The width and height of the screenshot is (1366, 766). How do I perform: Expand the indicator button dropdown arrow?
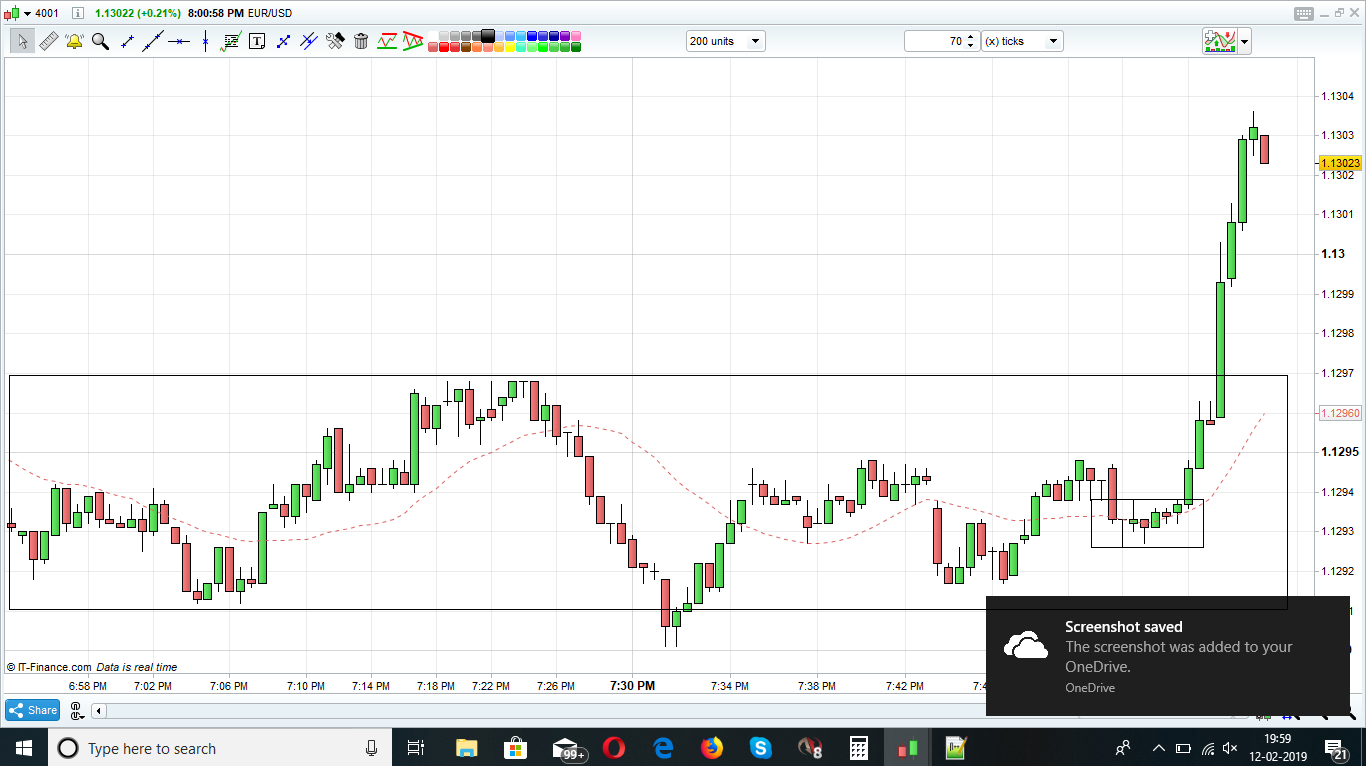pyautogui.click(x=1245, y=41)
